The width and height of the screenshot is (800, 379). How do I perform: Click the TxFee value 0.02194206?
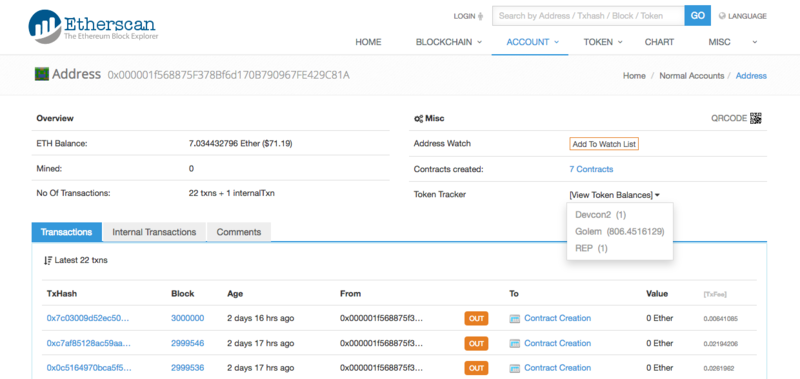(x=720, y=344)
